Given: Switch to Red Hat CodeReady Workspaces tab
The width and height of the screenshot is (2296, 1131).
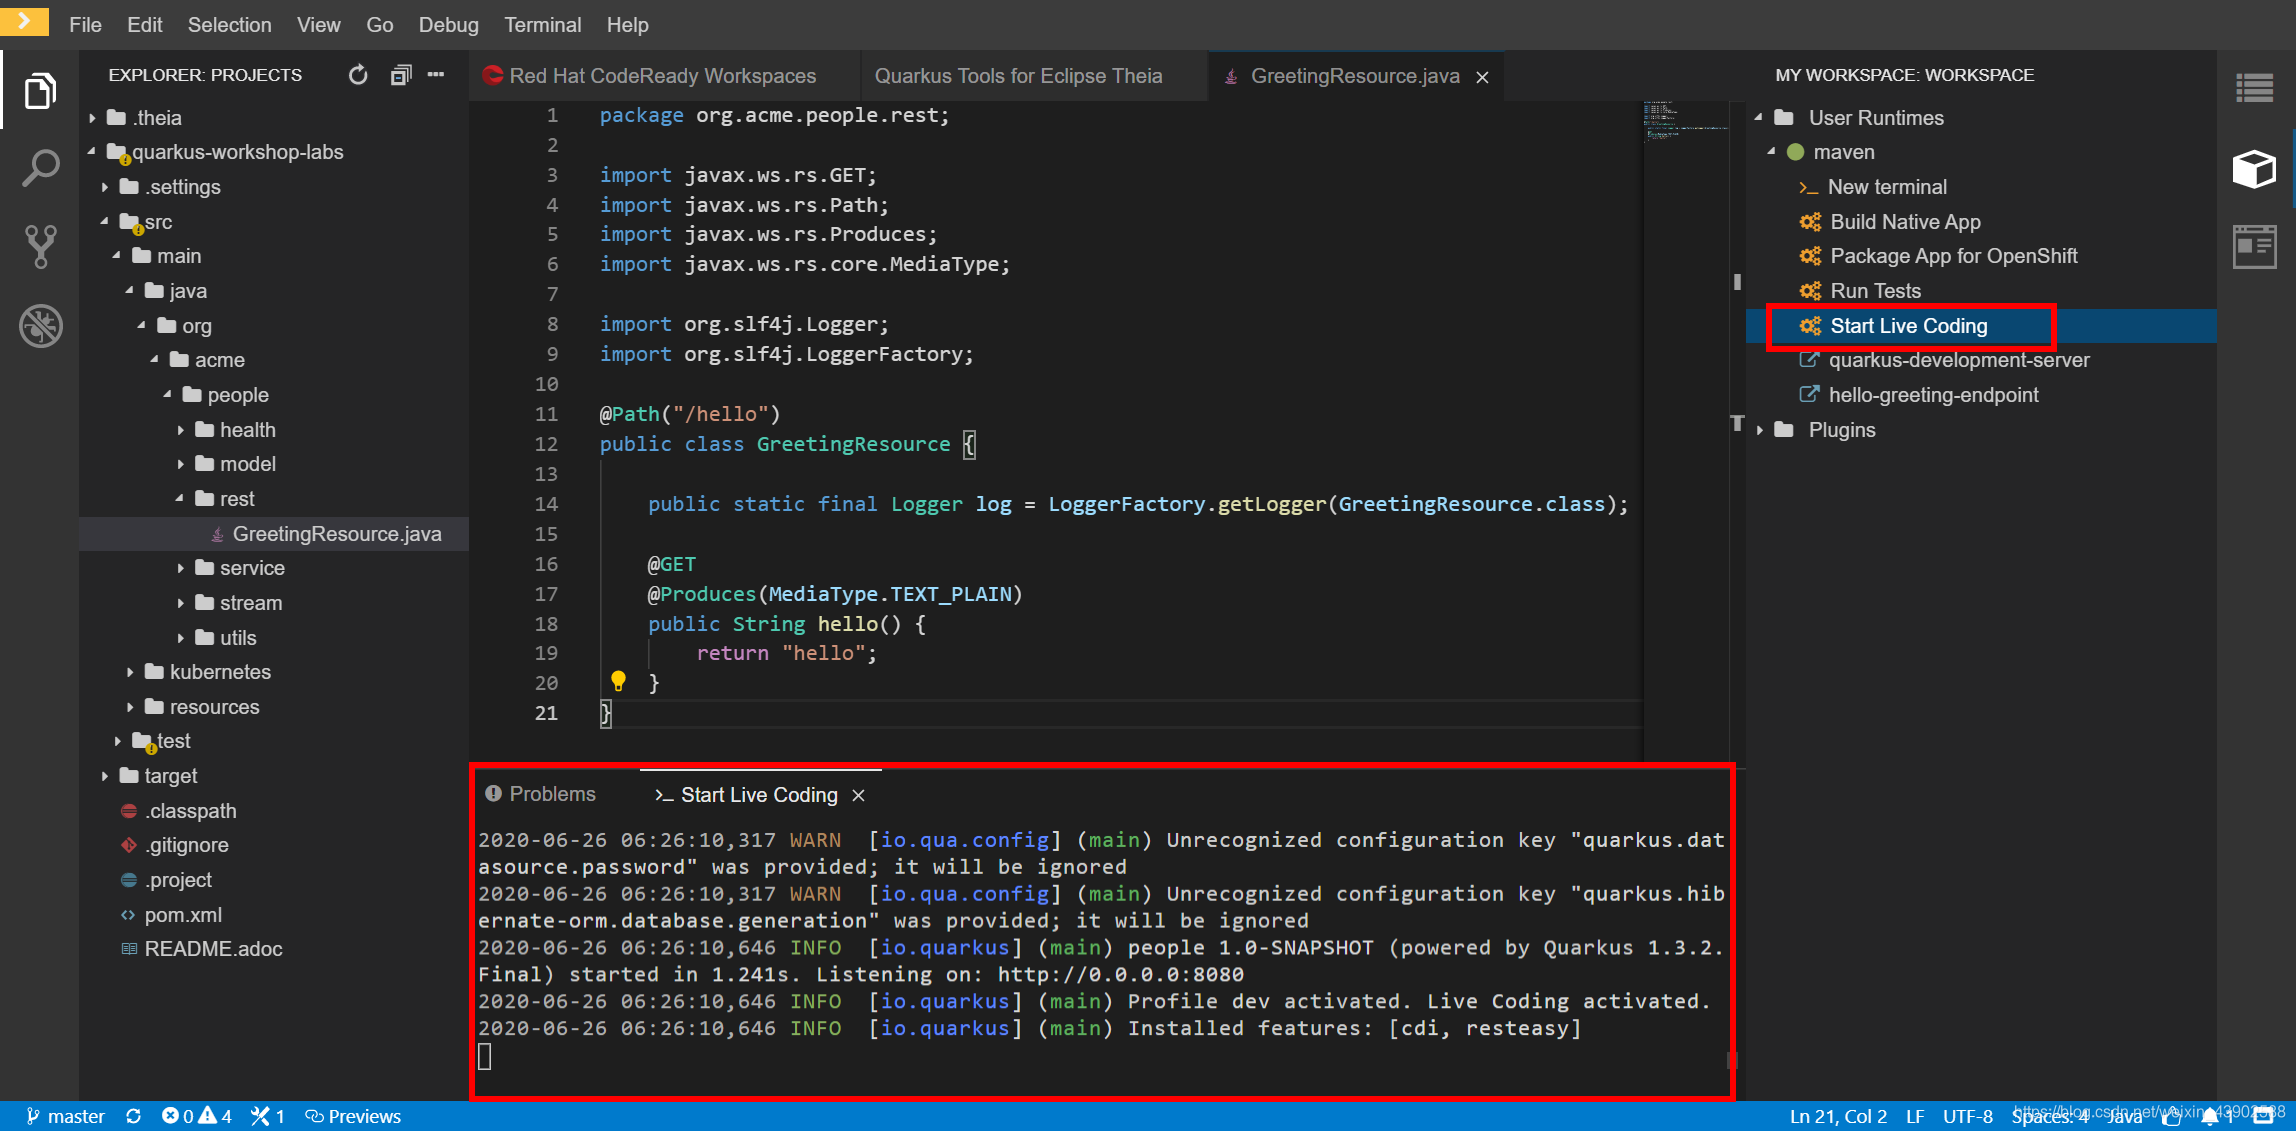Looking at the screenshot, I should pos(664,76).
